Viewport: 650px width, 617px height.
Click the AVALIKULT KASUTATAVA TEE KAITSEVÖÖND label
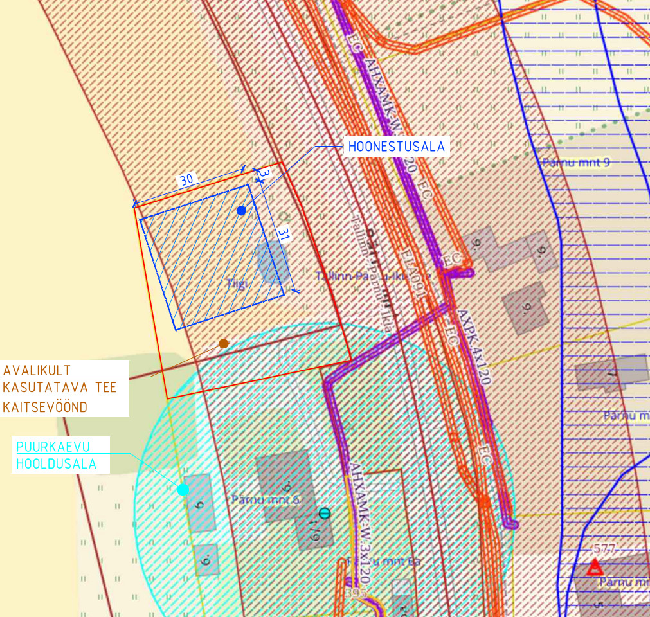(64, 389)
